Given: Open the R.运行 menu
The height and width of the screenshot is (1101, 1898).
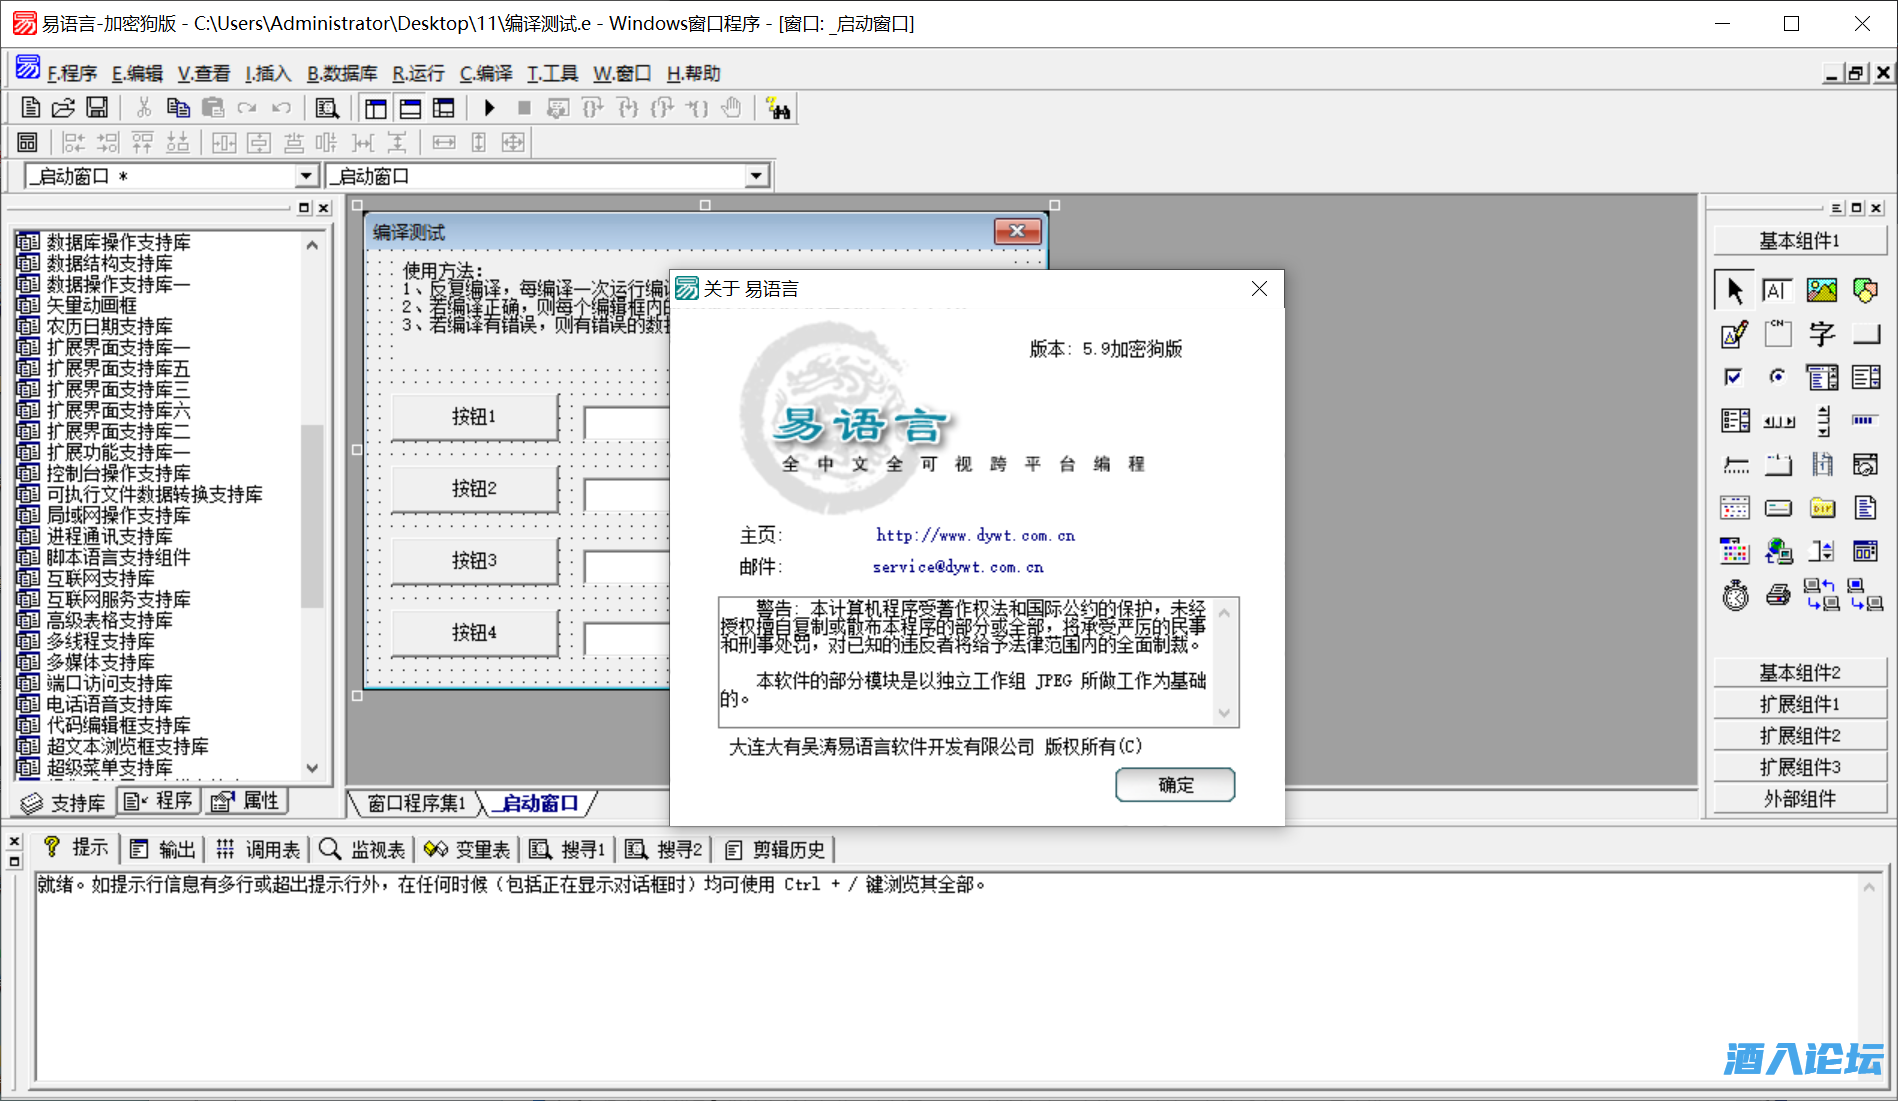Looking at the screenshot, I should click(x=418, y=73).
